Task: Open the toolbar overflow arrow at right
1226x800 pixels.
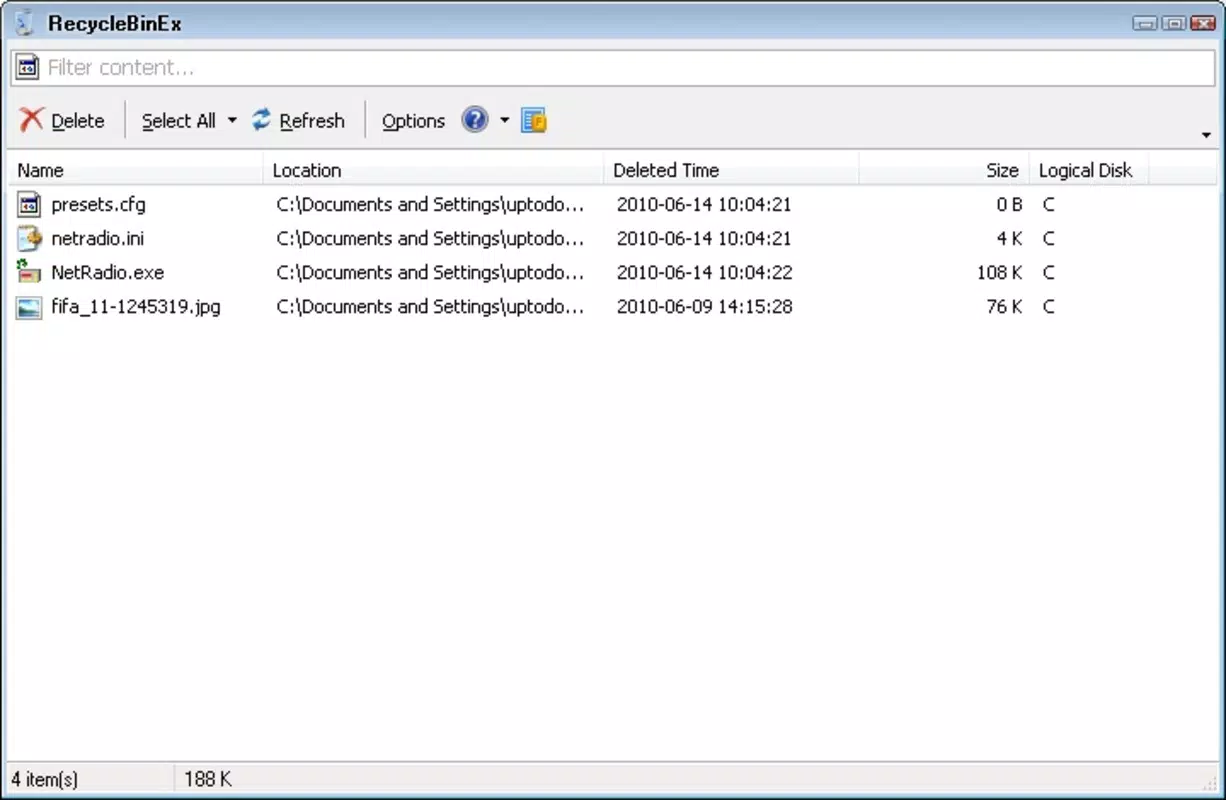Action: click(x=1206, y=135)
